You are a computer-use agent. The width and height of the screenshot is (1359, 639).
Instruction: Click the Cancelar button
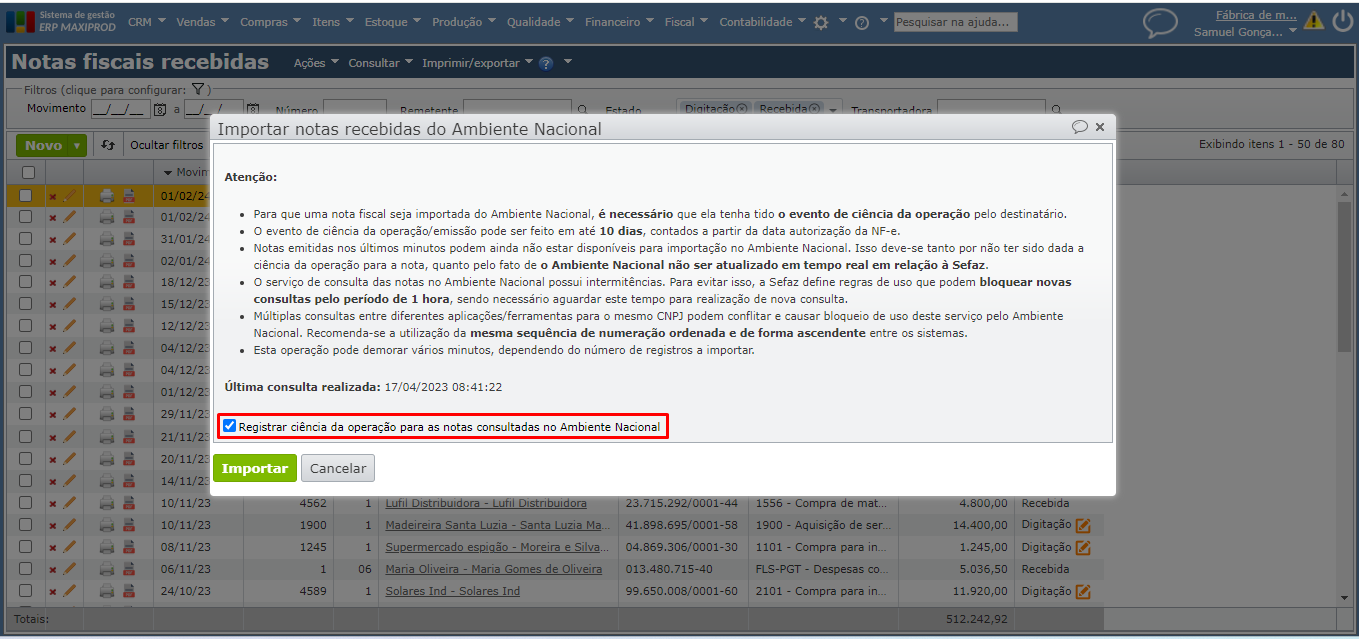click(338, 468)
